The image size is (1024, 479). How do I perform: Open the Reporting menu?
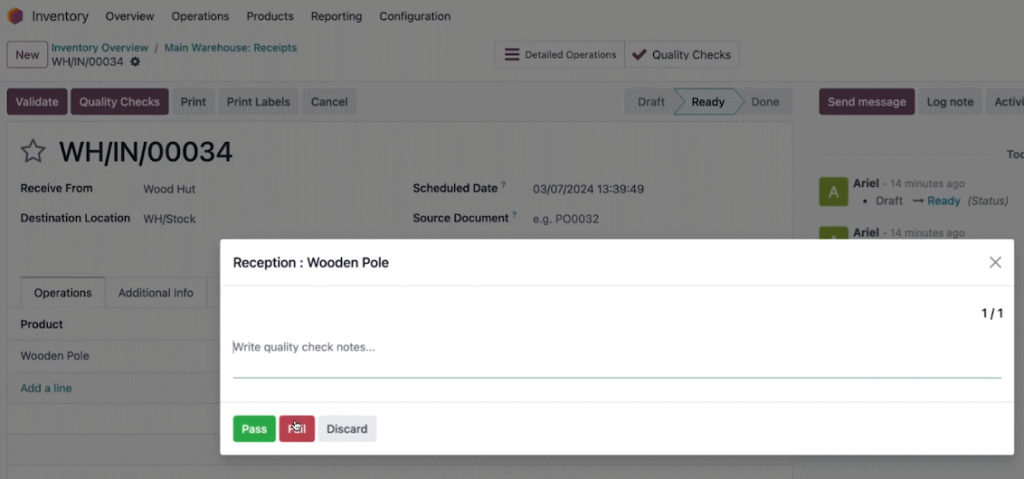pyautogui.click(x=336, y=16)
